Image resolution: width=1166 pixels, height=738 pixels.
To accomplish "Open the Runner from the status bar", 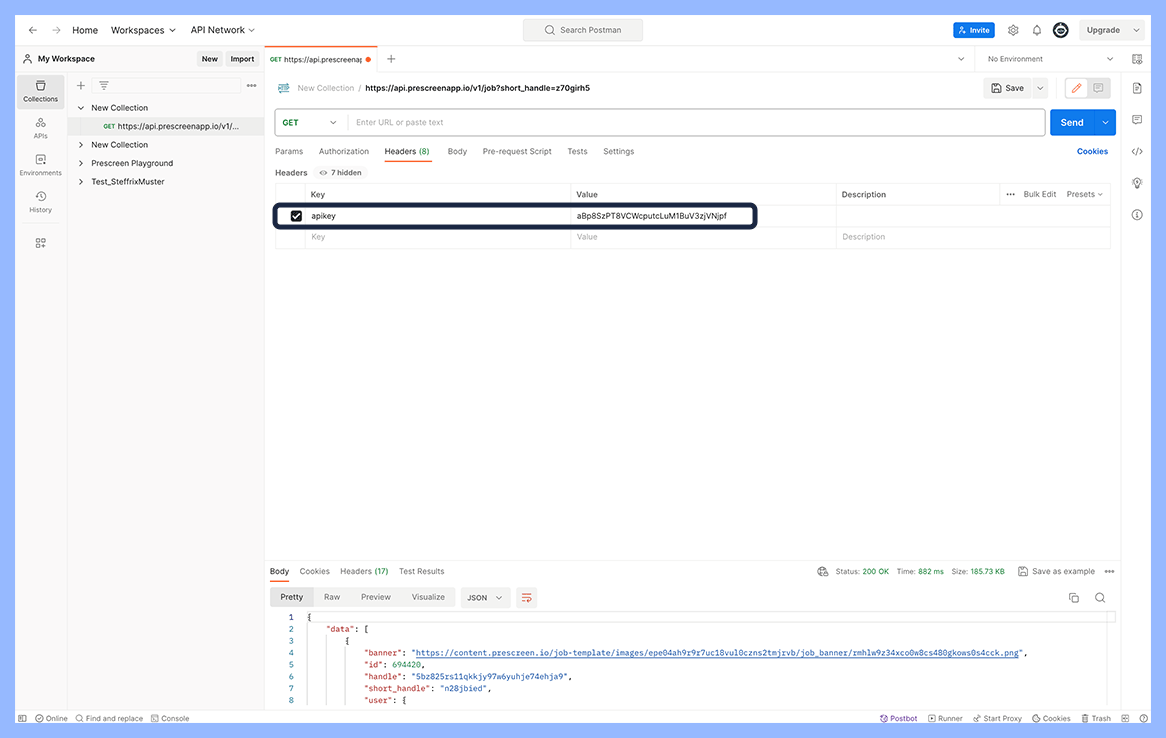I will [944, 718].
